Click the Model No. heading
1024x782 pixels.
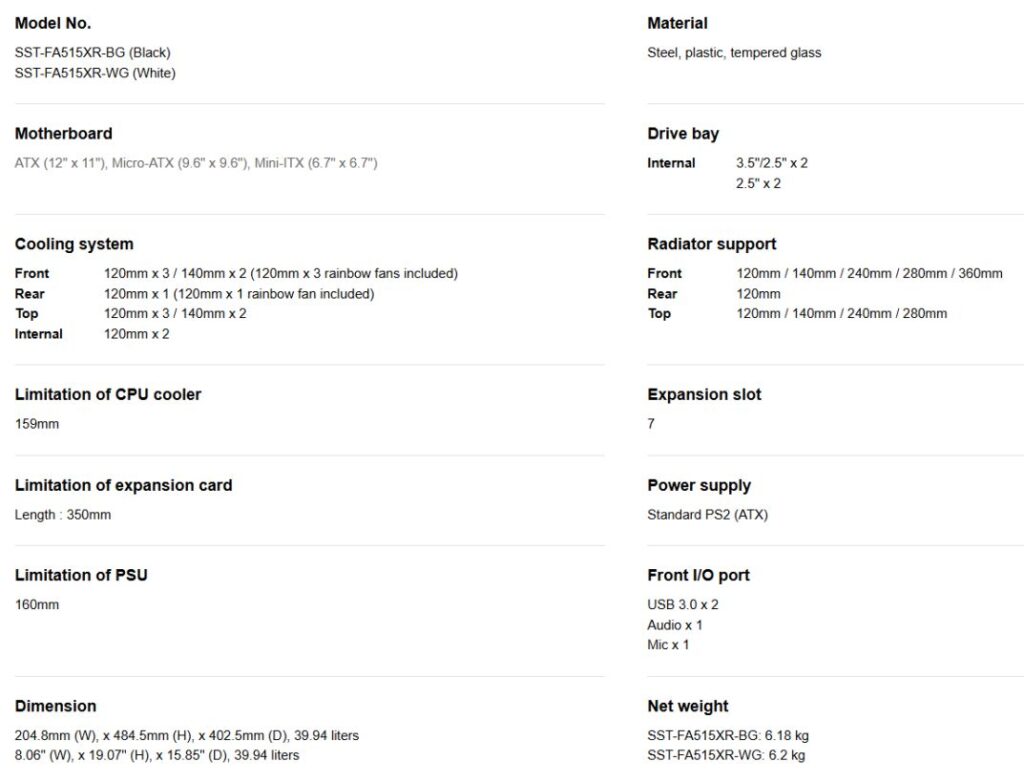tap(53, 23)
